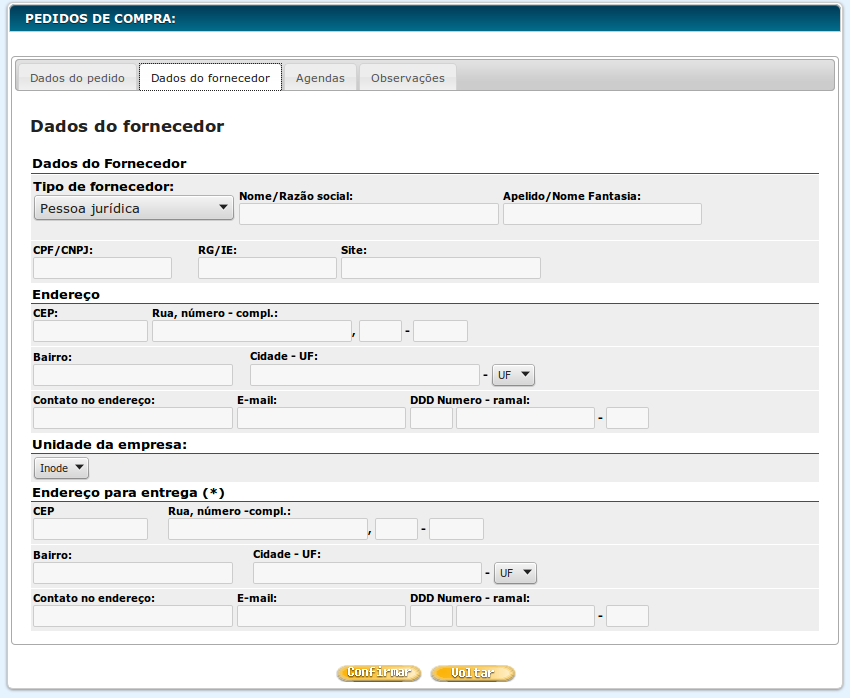Focus the CEP field under Endereço
Image resolution: width=850 pixels, height=698 pixels.
pyautogui.click(x=90, y=331)
